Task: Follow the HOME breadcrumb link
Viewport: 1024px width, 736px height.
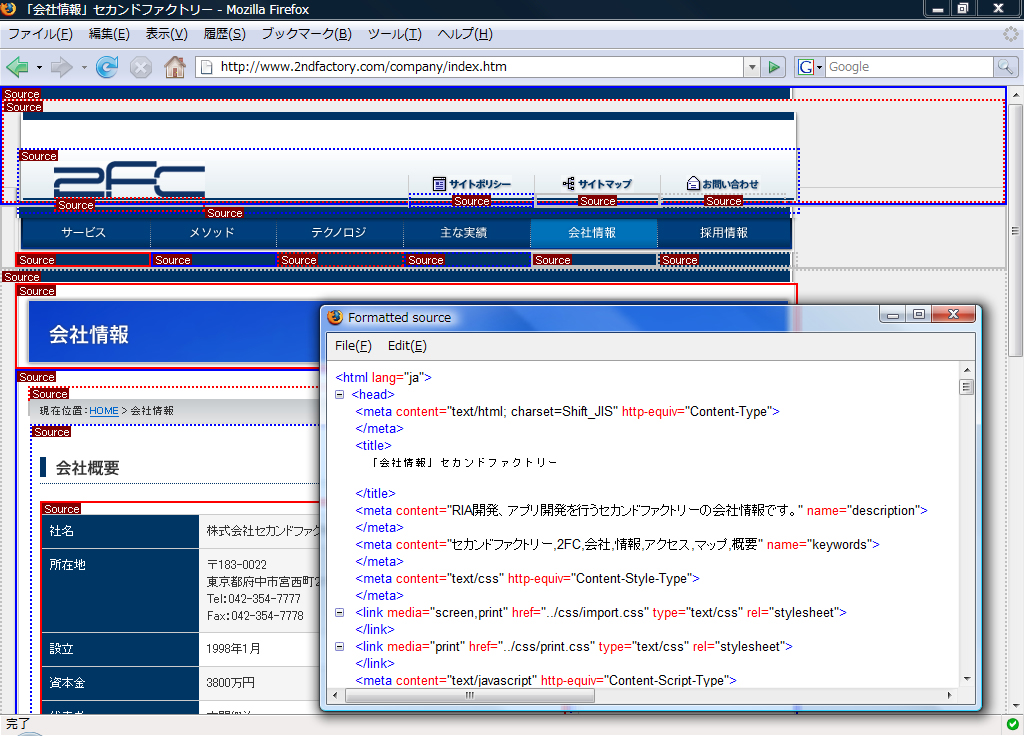Action: point(104,411)
